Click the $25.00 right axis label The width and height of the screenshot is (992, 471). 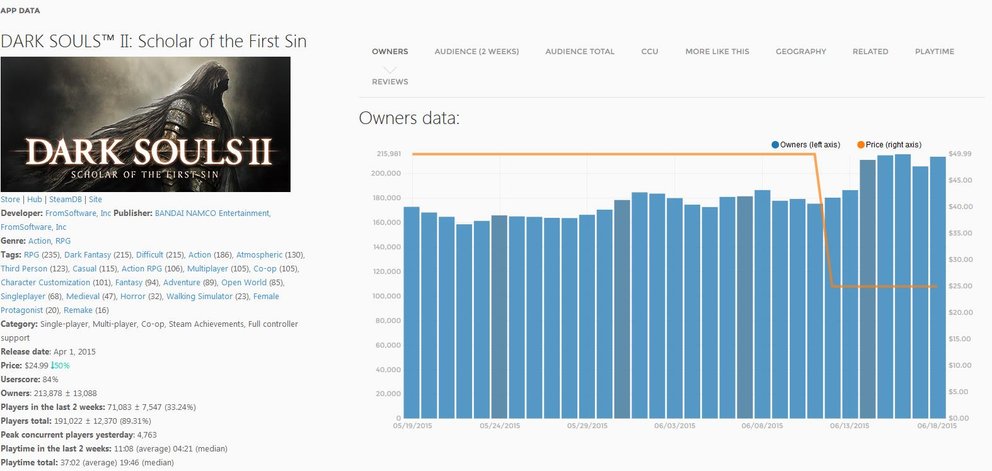(x=960, y=286)
